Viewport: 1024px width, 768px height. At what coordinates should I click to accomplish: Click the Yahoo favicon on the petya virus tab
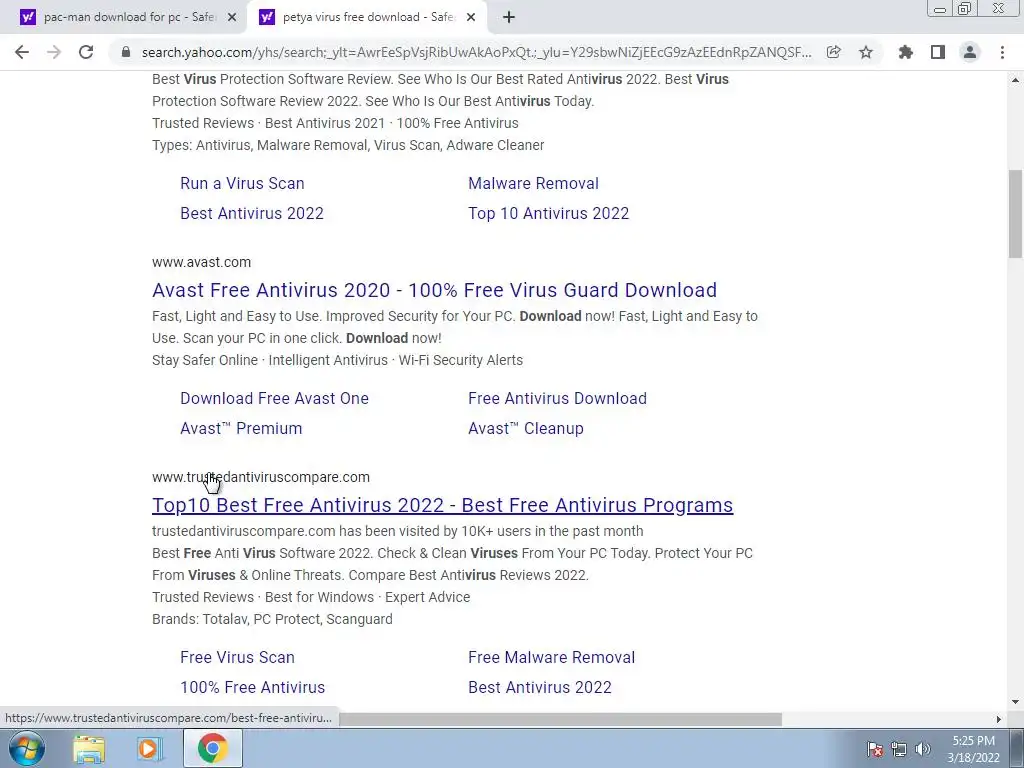coord(266,18)
